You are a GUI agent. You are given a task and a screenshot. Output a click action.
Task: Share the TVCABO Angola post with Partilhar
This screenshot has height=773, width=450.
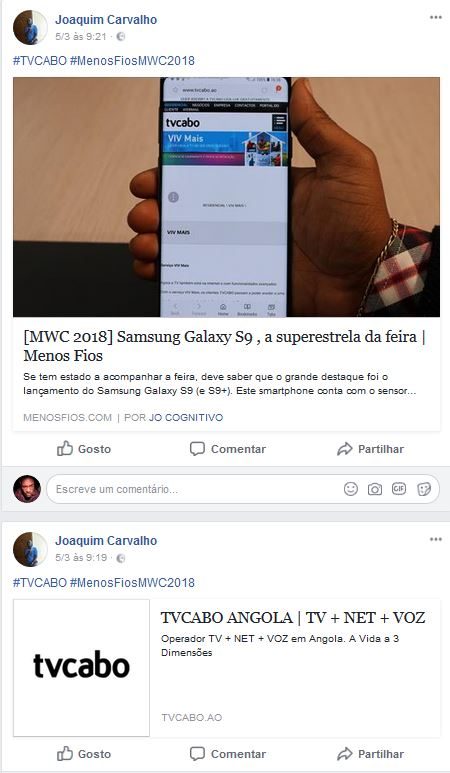pos(370,754)
